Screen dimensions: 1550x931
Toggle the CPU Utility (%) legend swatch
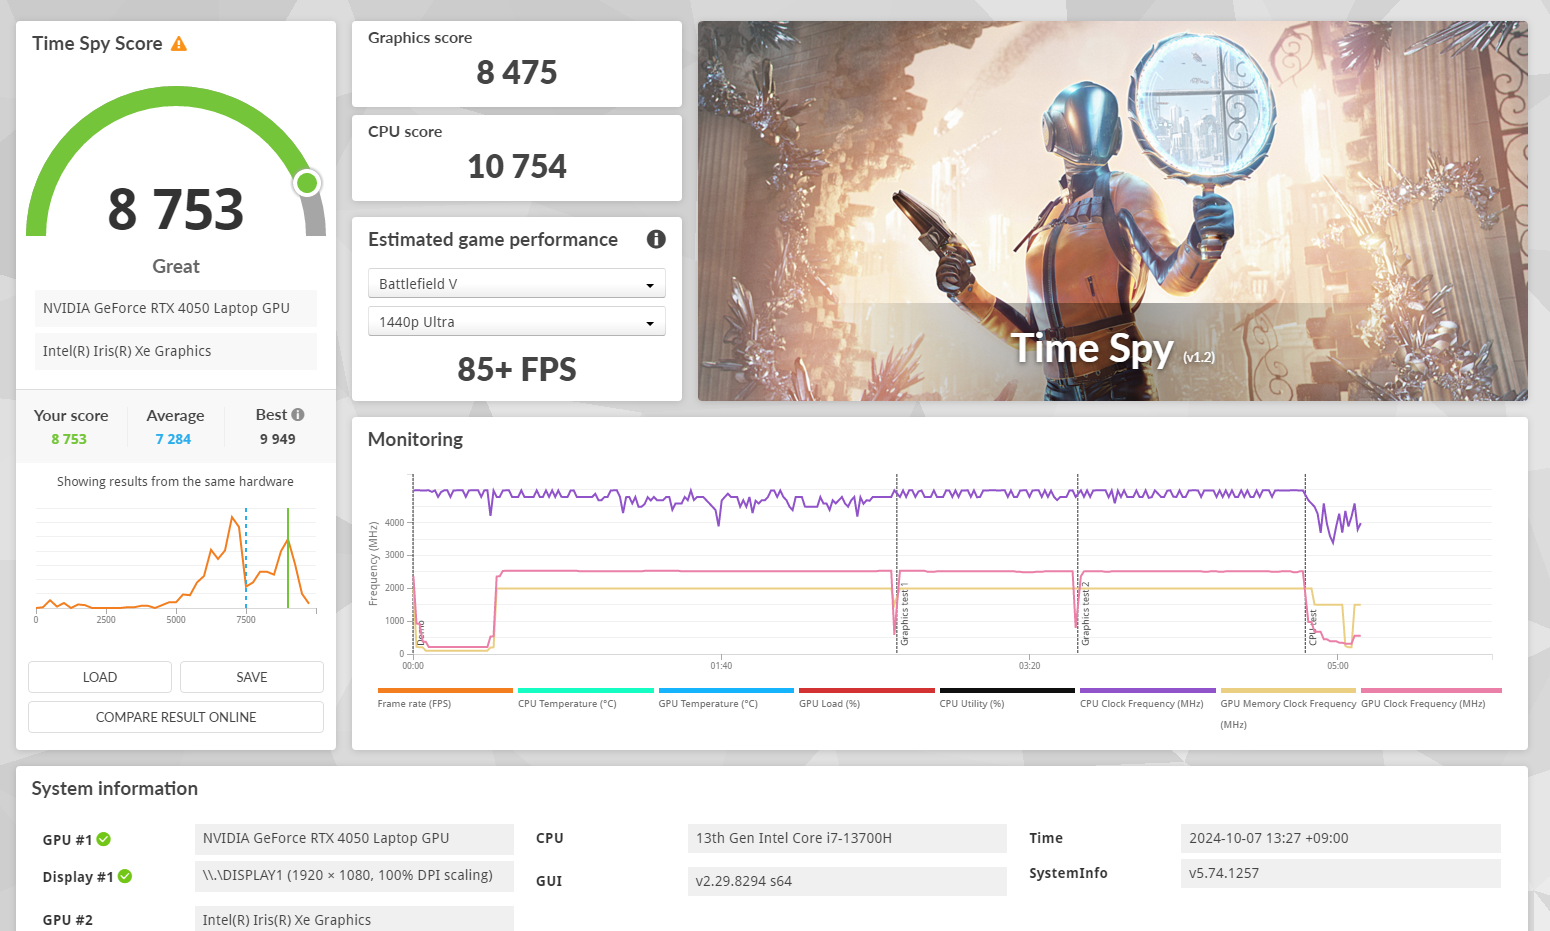1007,690
